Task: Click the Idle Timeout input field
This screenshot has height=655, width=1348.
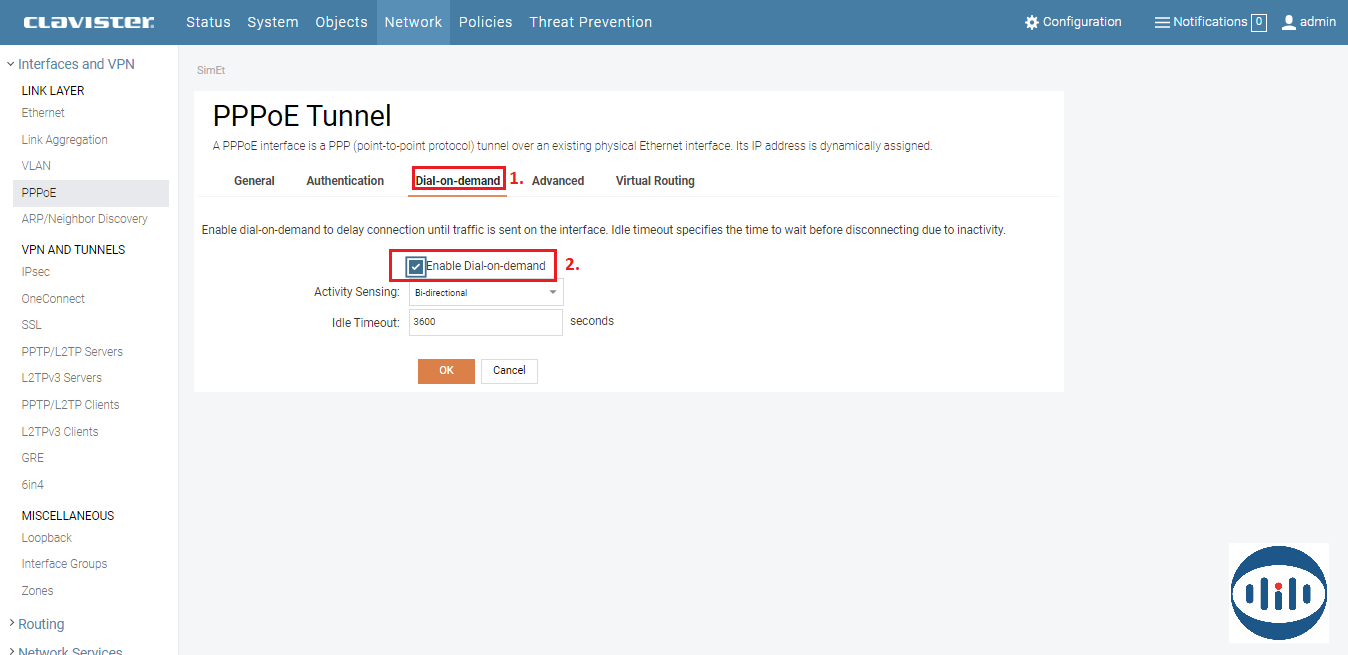Action: 486,322
